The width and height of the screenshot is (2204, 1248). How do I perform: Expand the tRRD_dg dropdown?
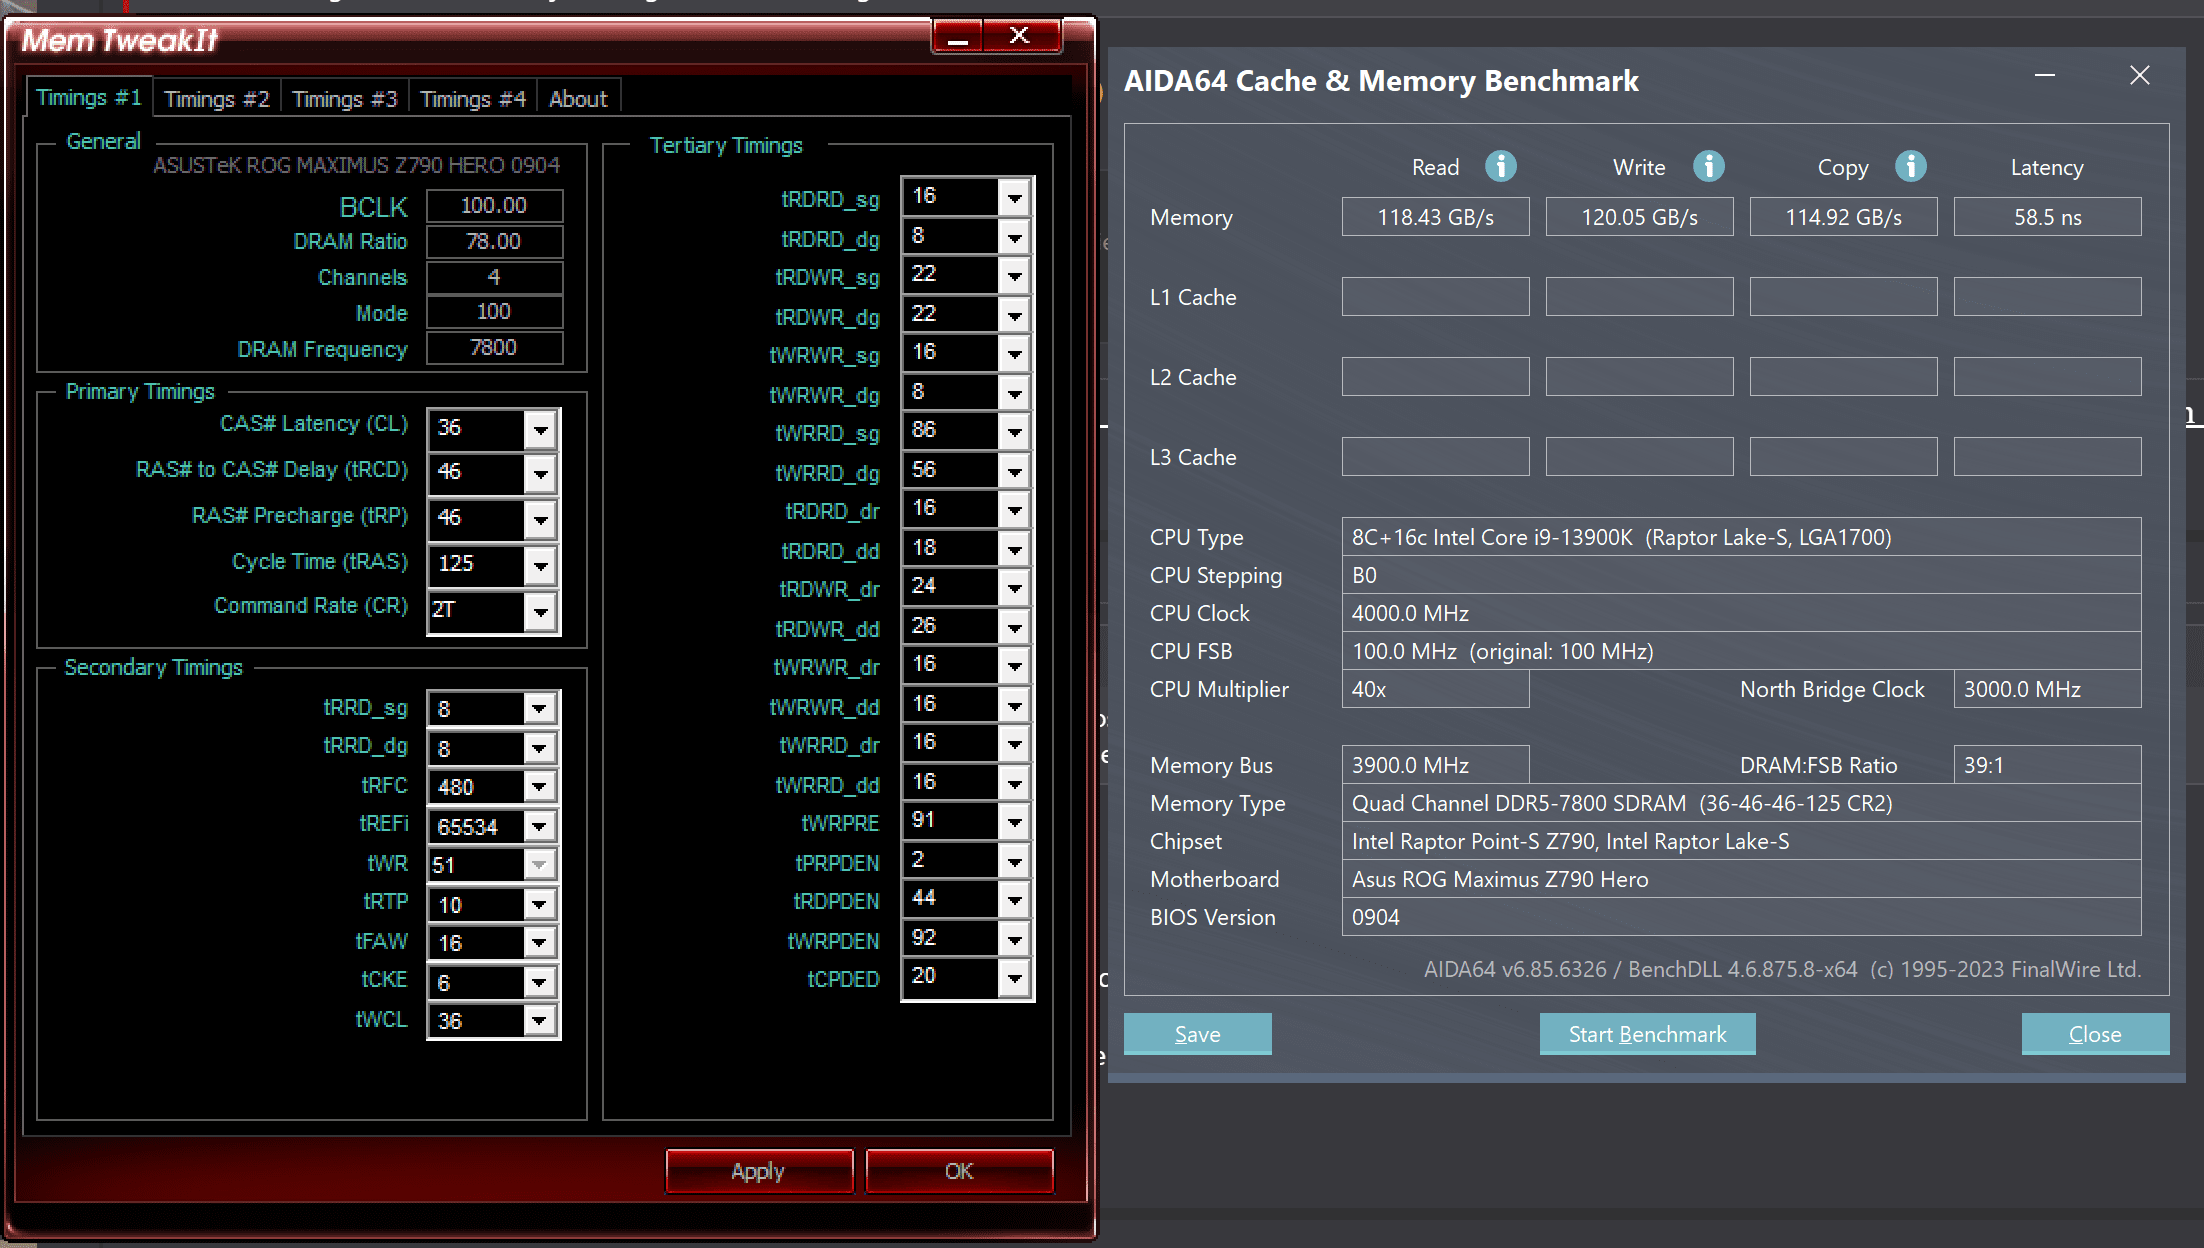click(x=539, y=748)
